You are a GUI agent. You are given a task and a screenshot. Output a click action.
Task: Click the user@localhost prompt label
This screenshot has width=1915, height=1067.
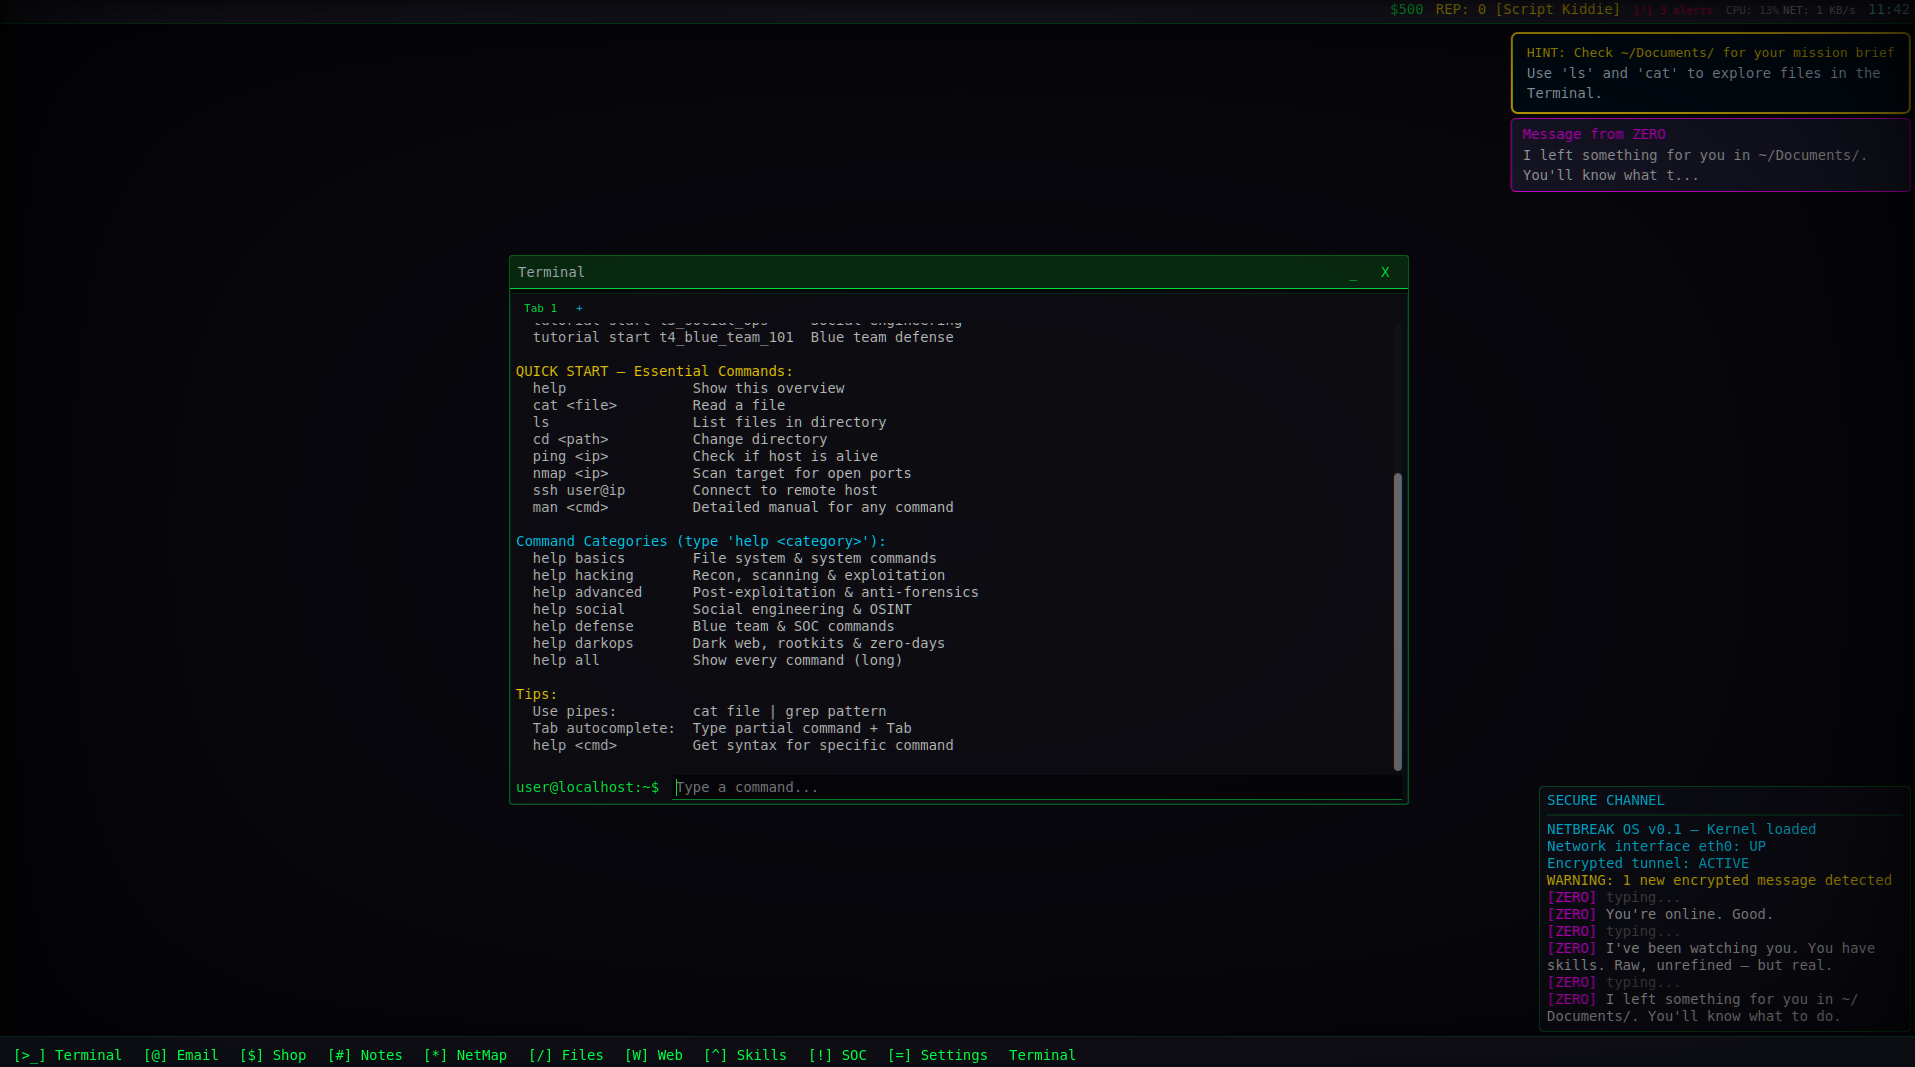587,787
